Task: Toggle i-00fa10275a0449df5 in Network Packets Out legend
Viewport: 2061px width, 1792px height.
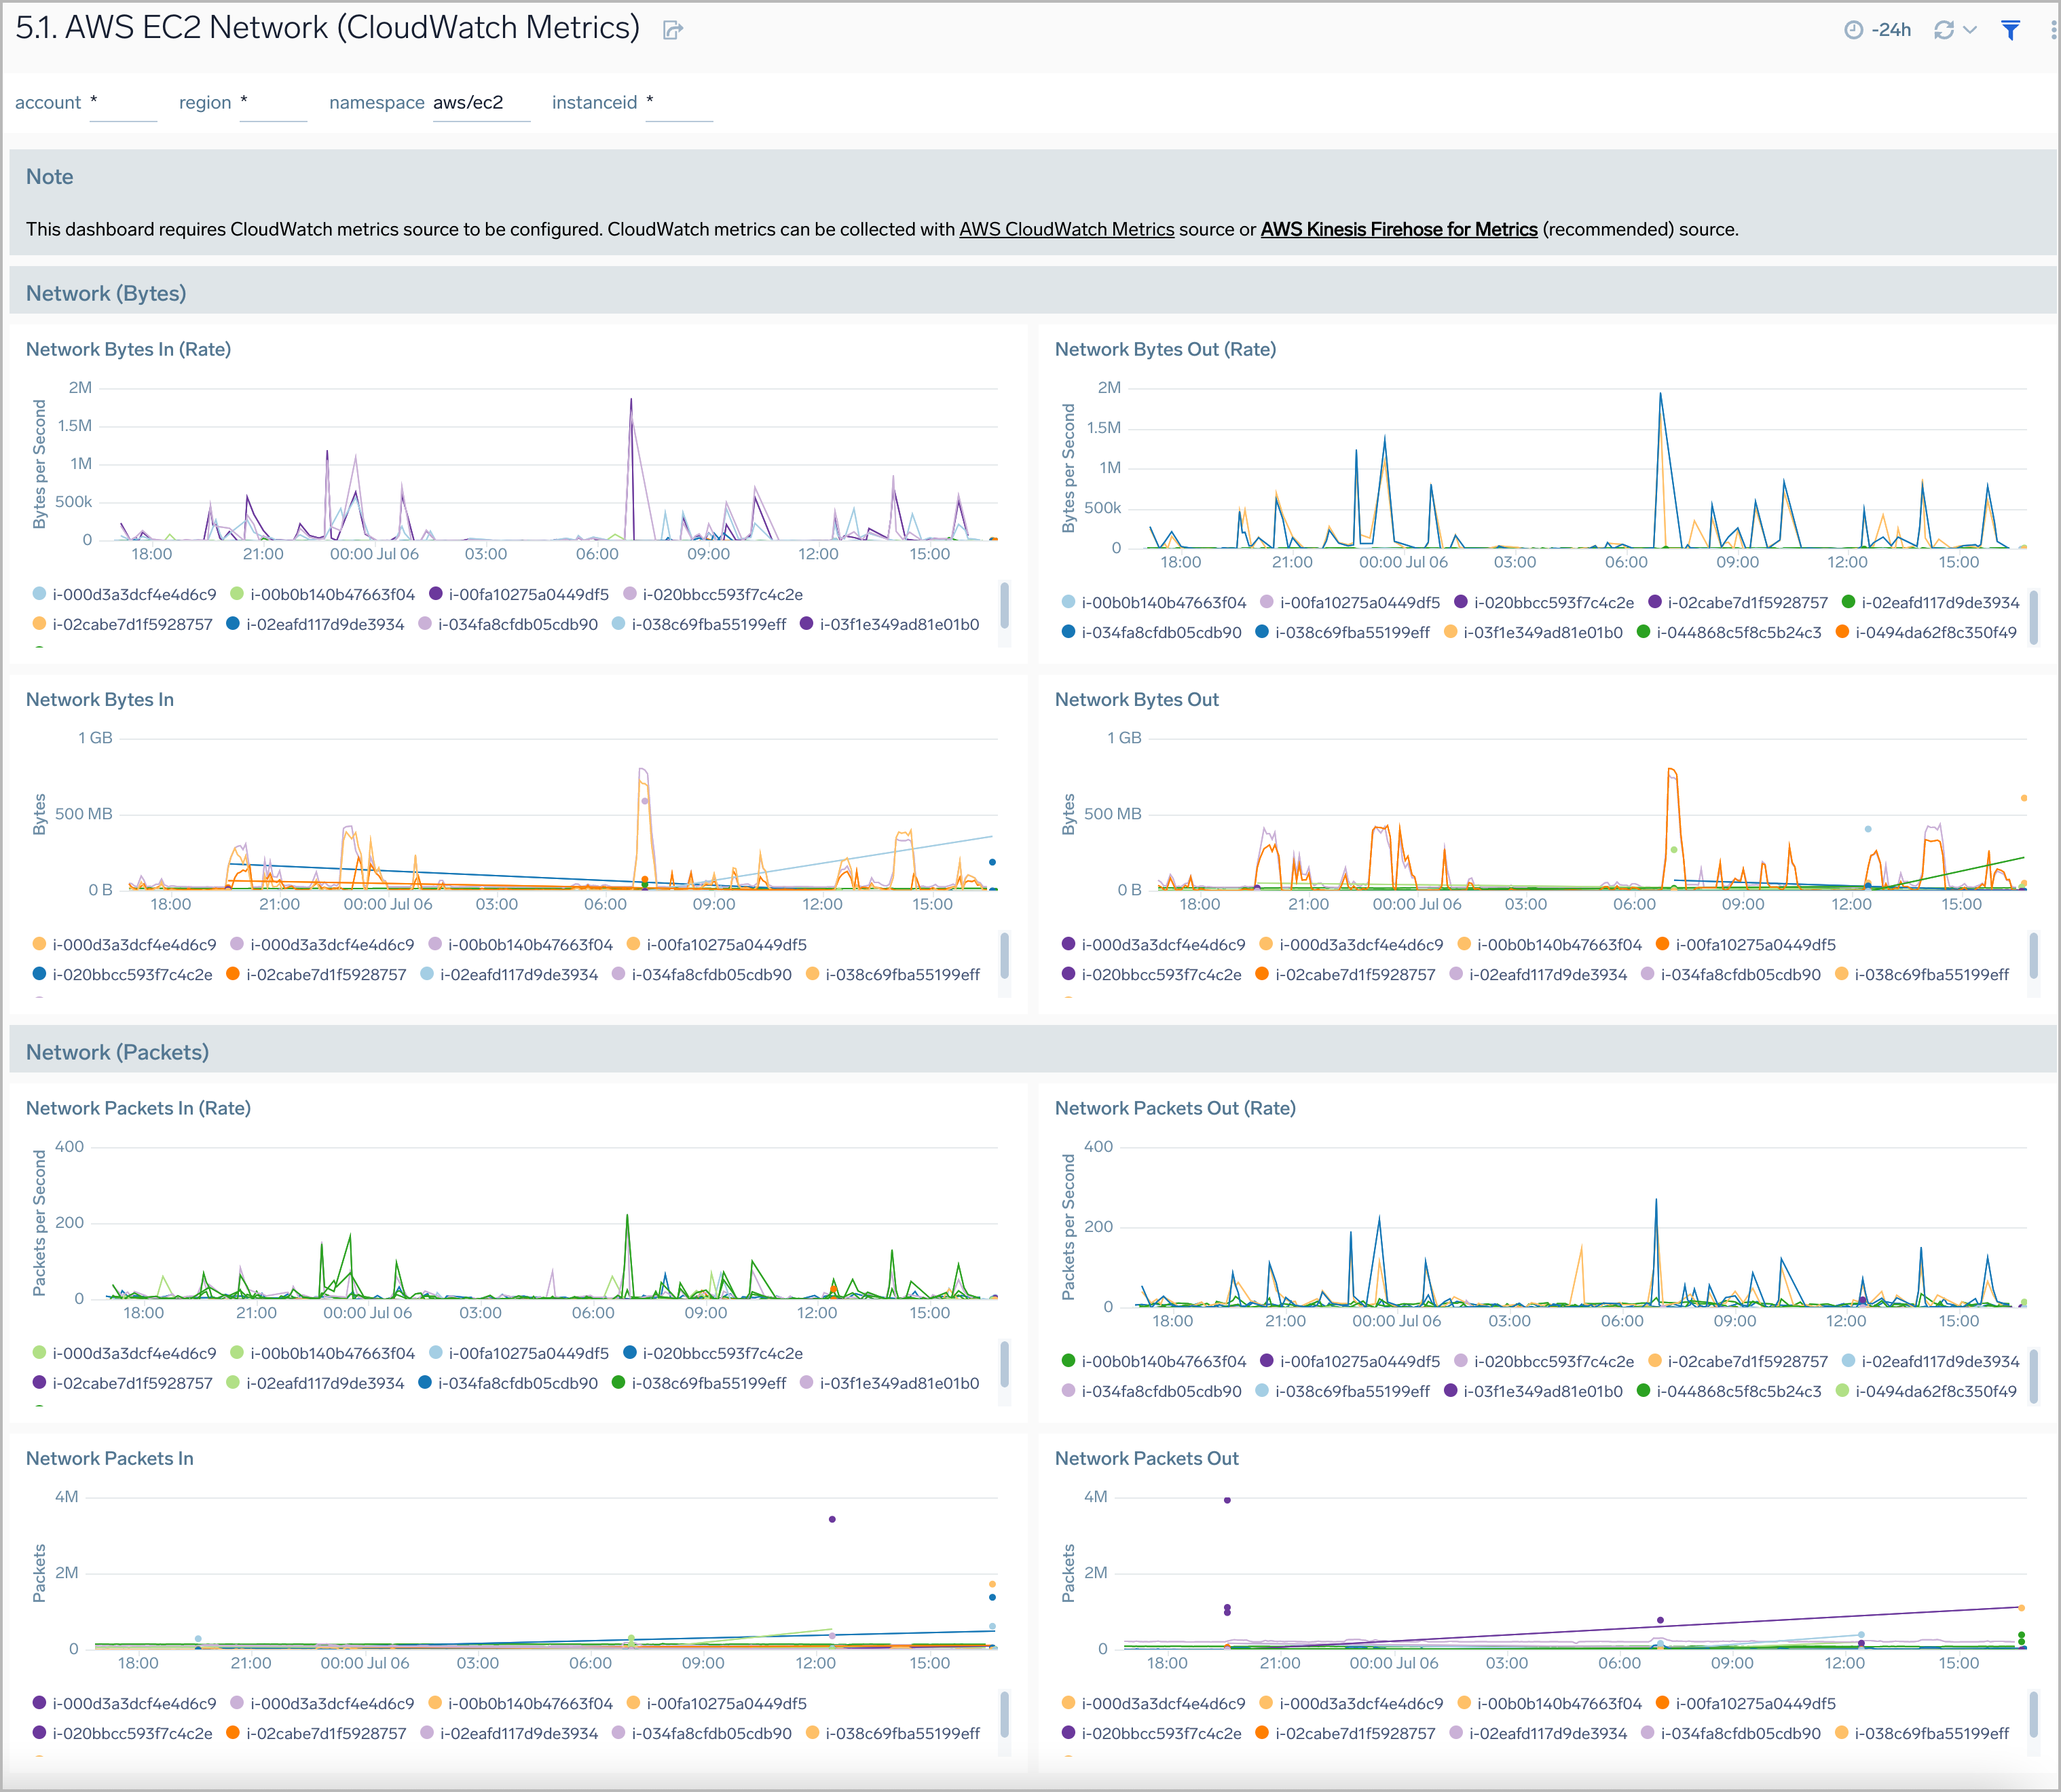Action: coord(1745,1703)
